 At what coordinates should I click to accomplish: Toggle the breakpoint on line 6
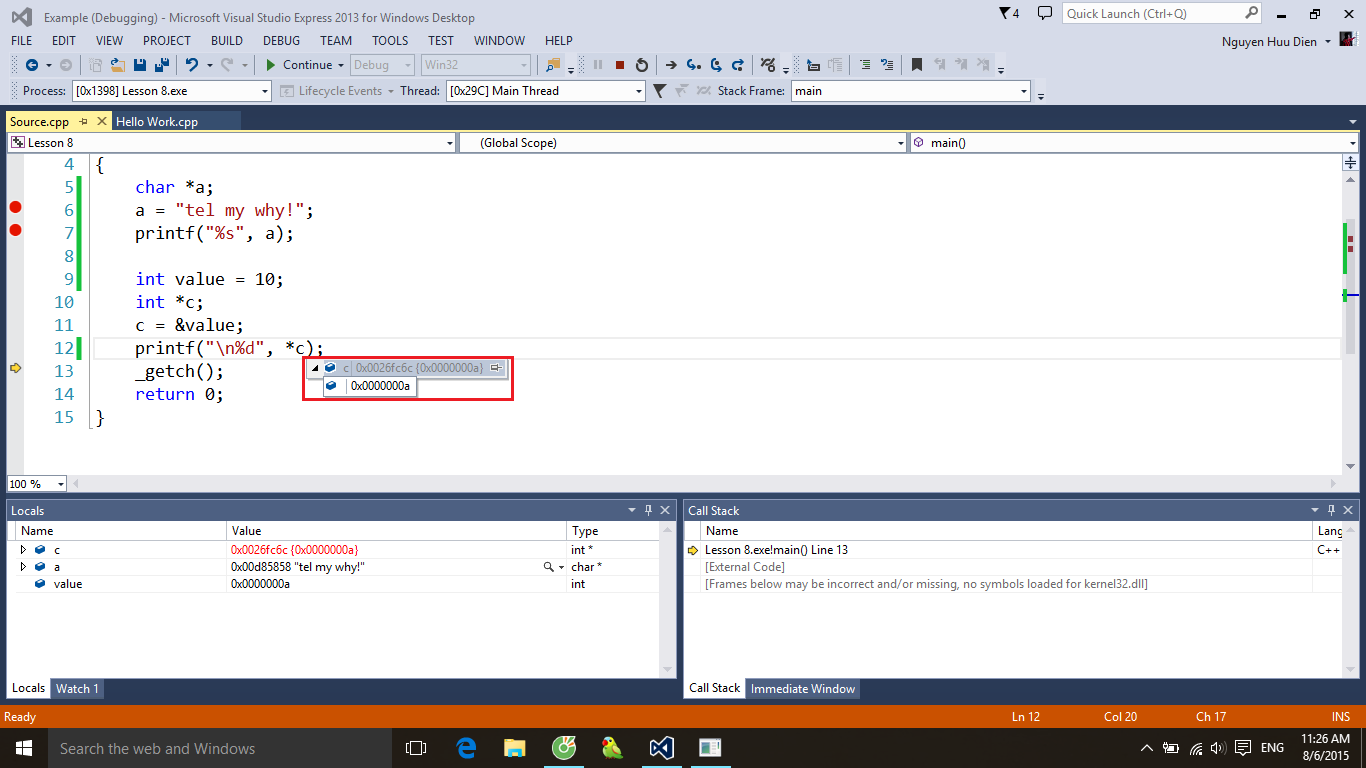[x=15, y=207]
